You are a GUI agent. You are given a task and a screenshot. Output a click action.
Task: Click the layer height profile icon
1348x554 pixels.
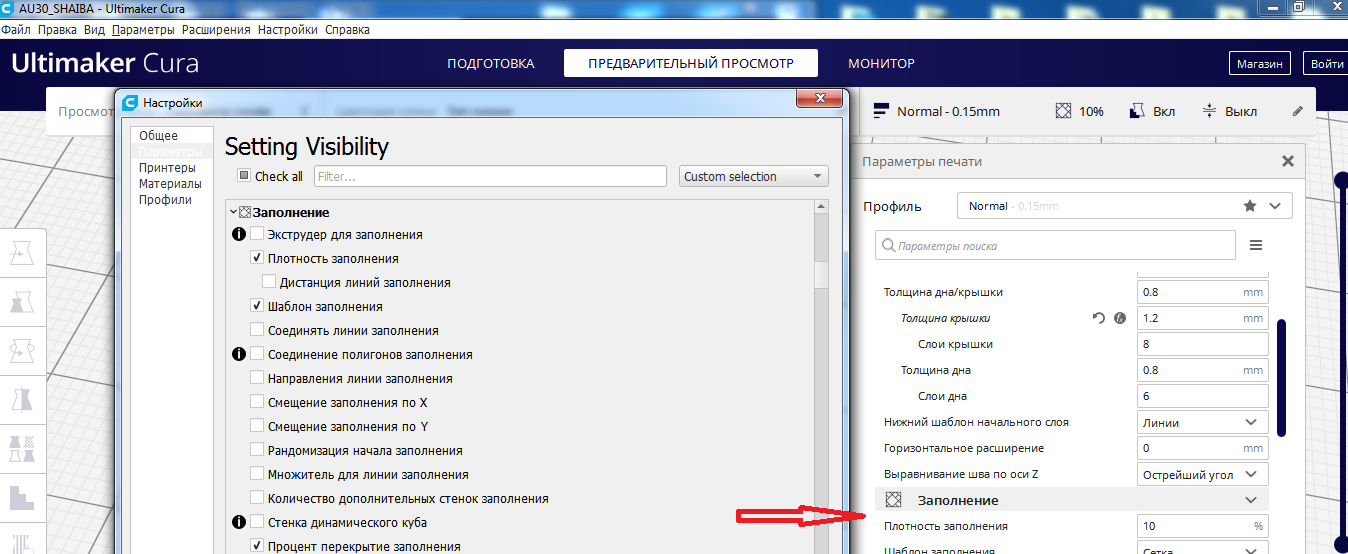(x=882, y=111)
